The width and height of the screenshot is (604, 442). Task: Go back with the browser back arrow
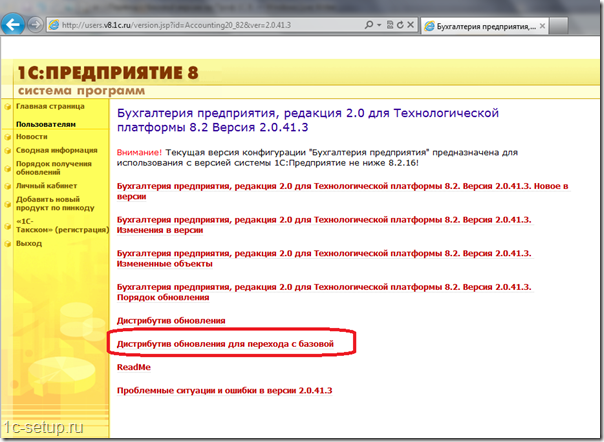click(12, 24)
